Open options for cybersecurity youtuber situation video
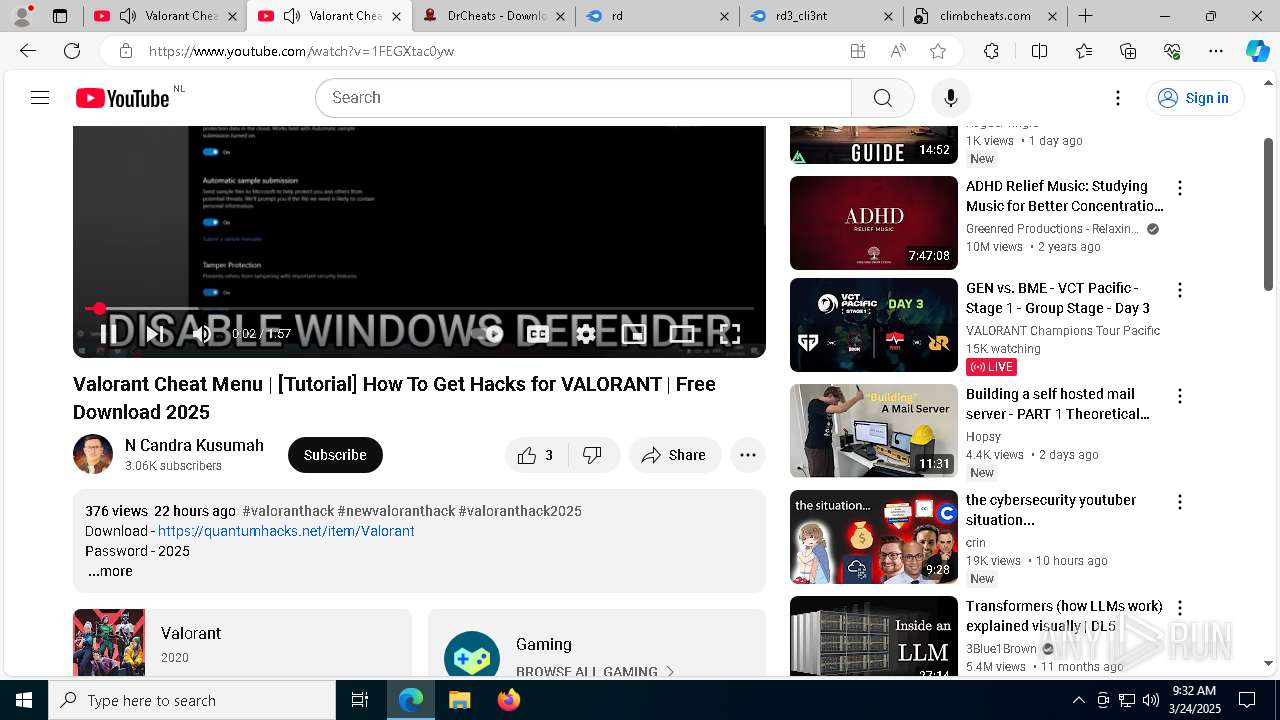 [1180, 502]
